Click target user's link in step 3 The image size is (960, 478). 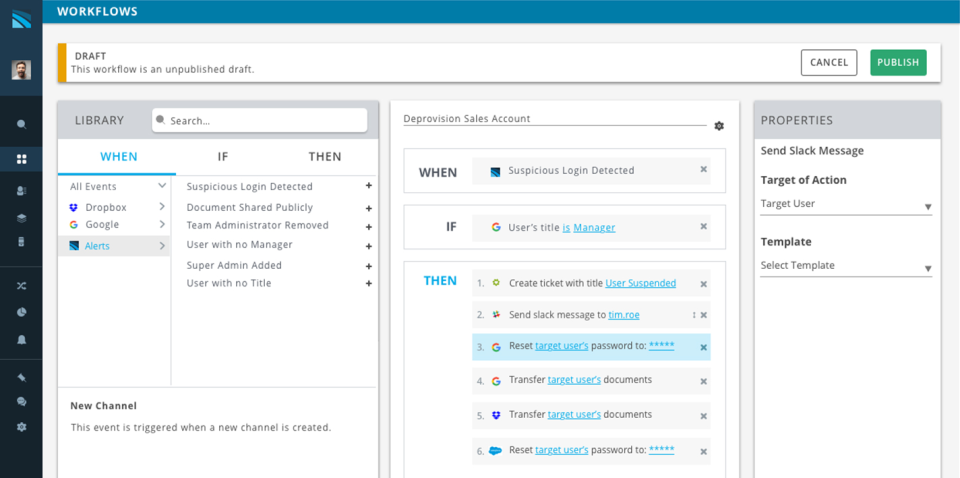pyautogui.click(x=561, y=346)
